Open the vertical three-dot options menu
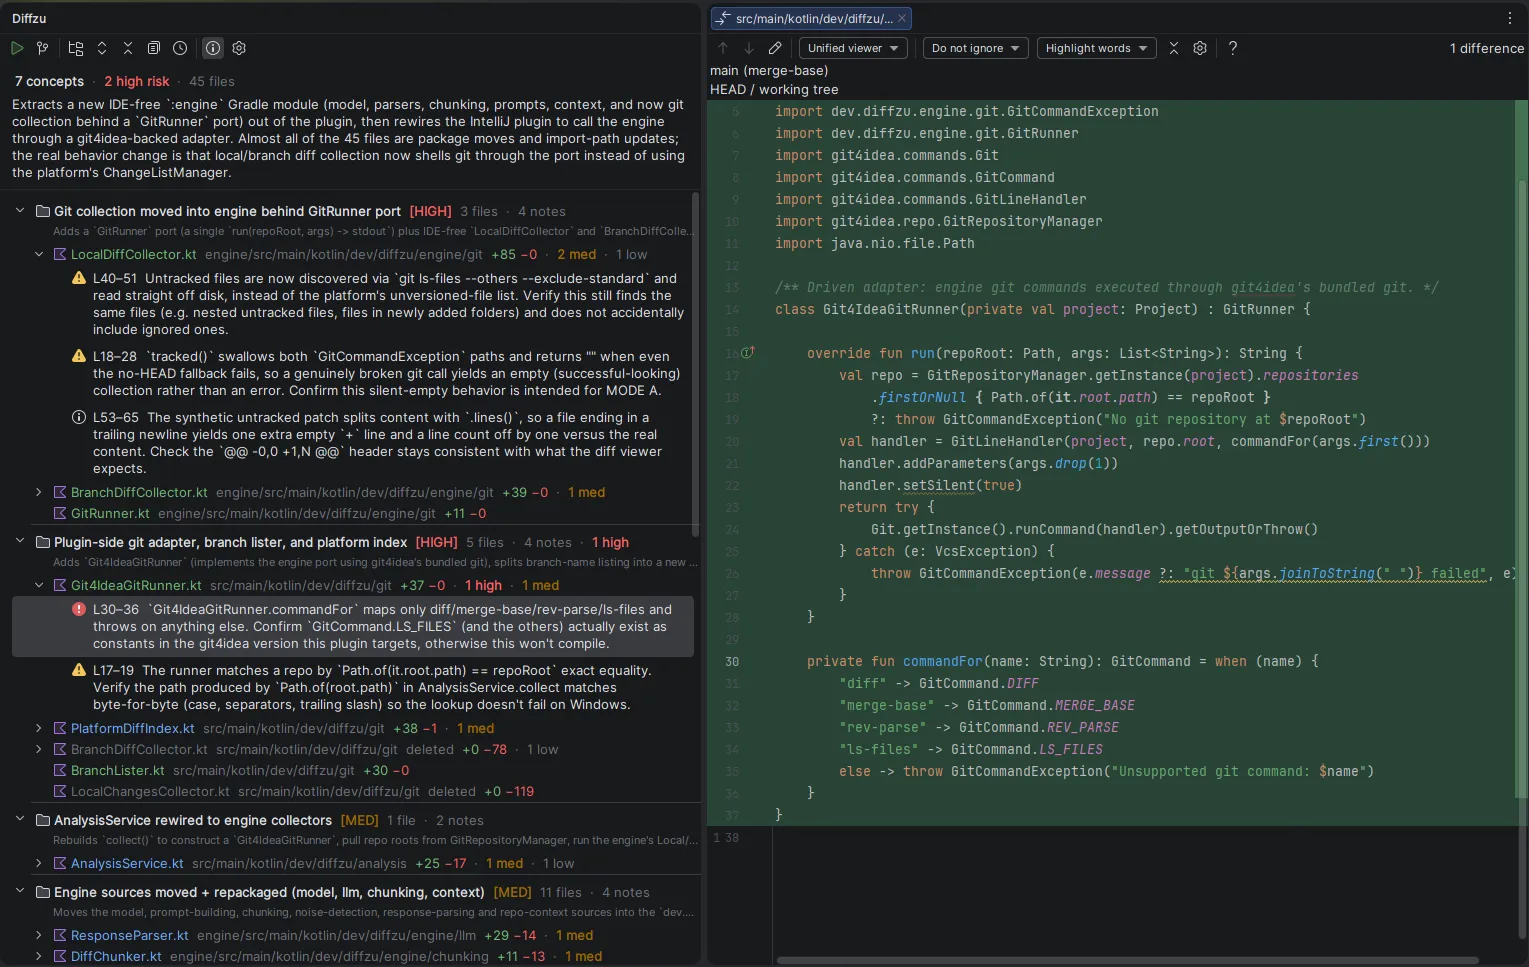1529x967 pixels. (x=1510, y=18)
